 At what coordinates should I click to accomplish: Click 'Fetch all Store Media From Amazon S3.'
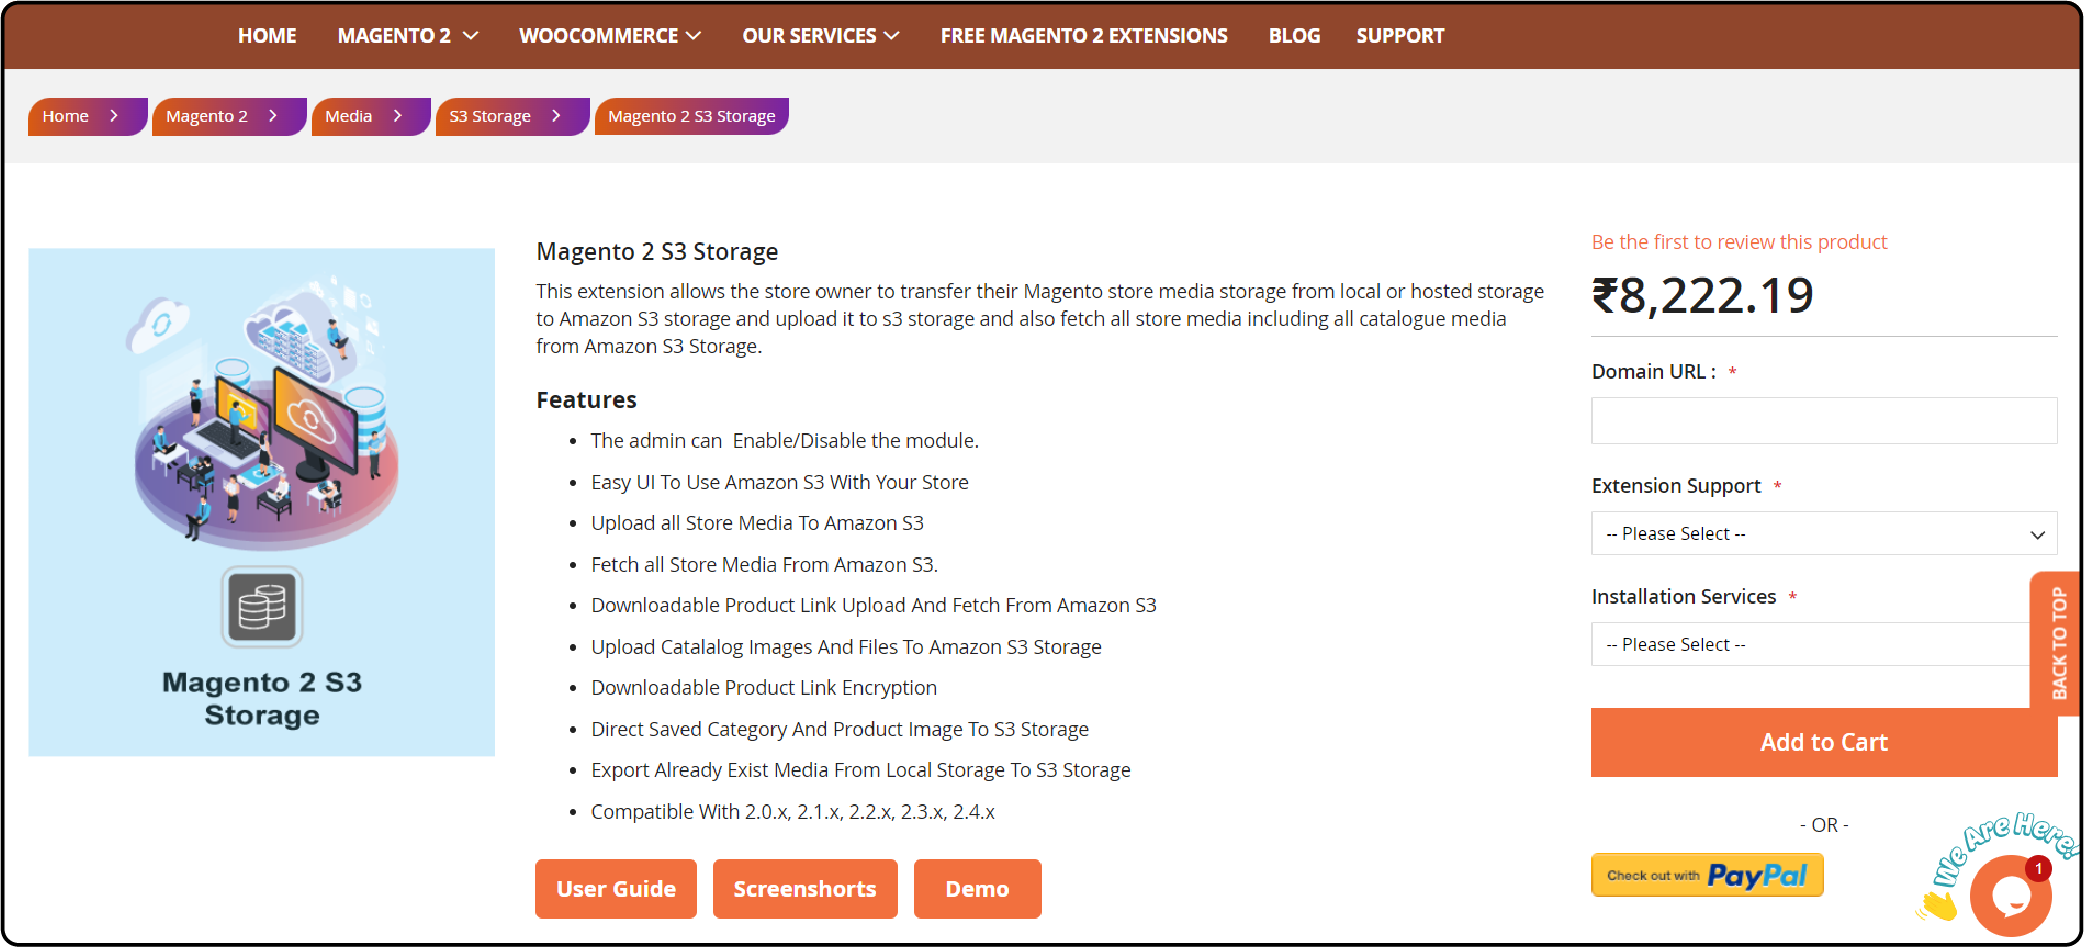[x=764, y=565]
